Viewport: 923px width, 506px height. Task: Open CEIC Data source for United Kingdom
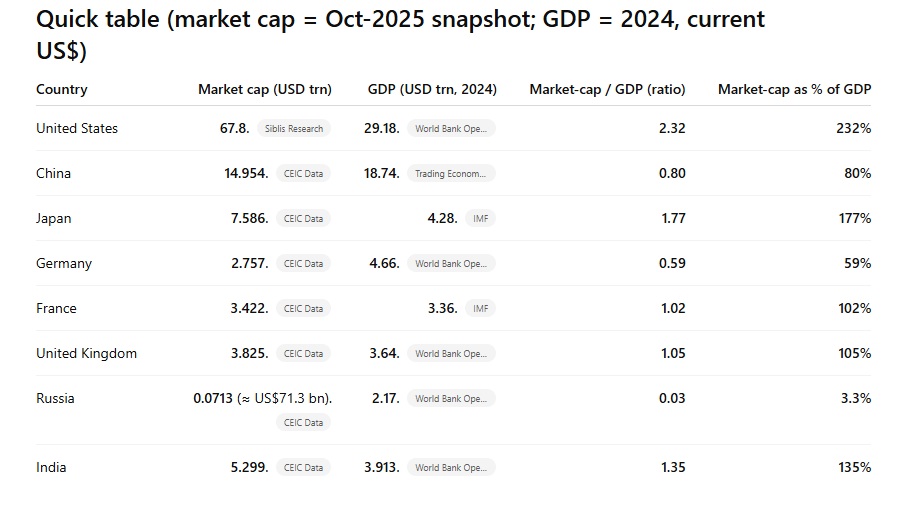[x=303, y=354]
